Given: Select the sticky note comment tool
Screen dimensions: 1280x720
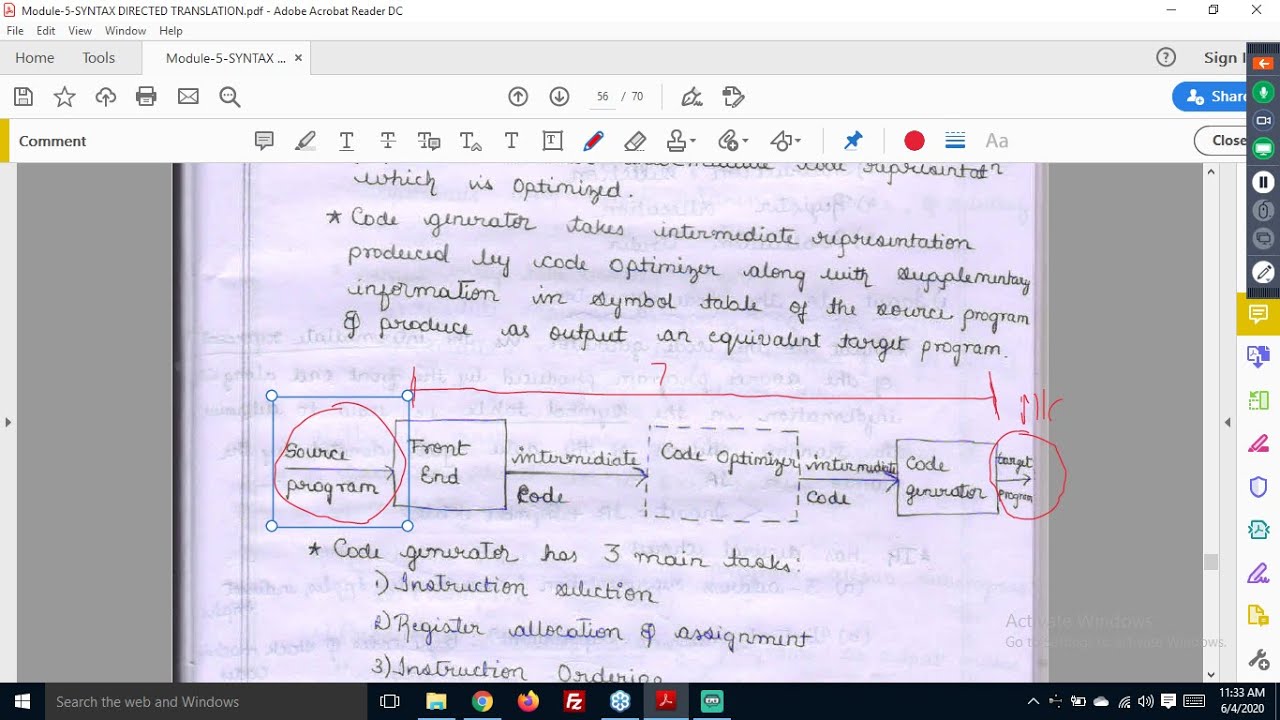Looking at the screenshot, I should (x=264, y=141).
